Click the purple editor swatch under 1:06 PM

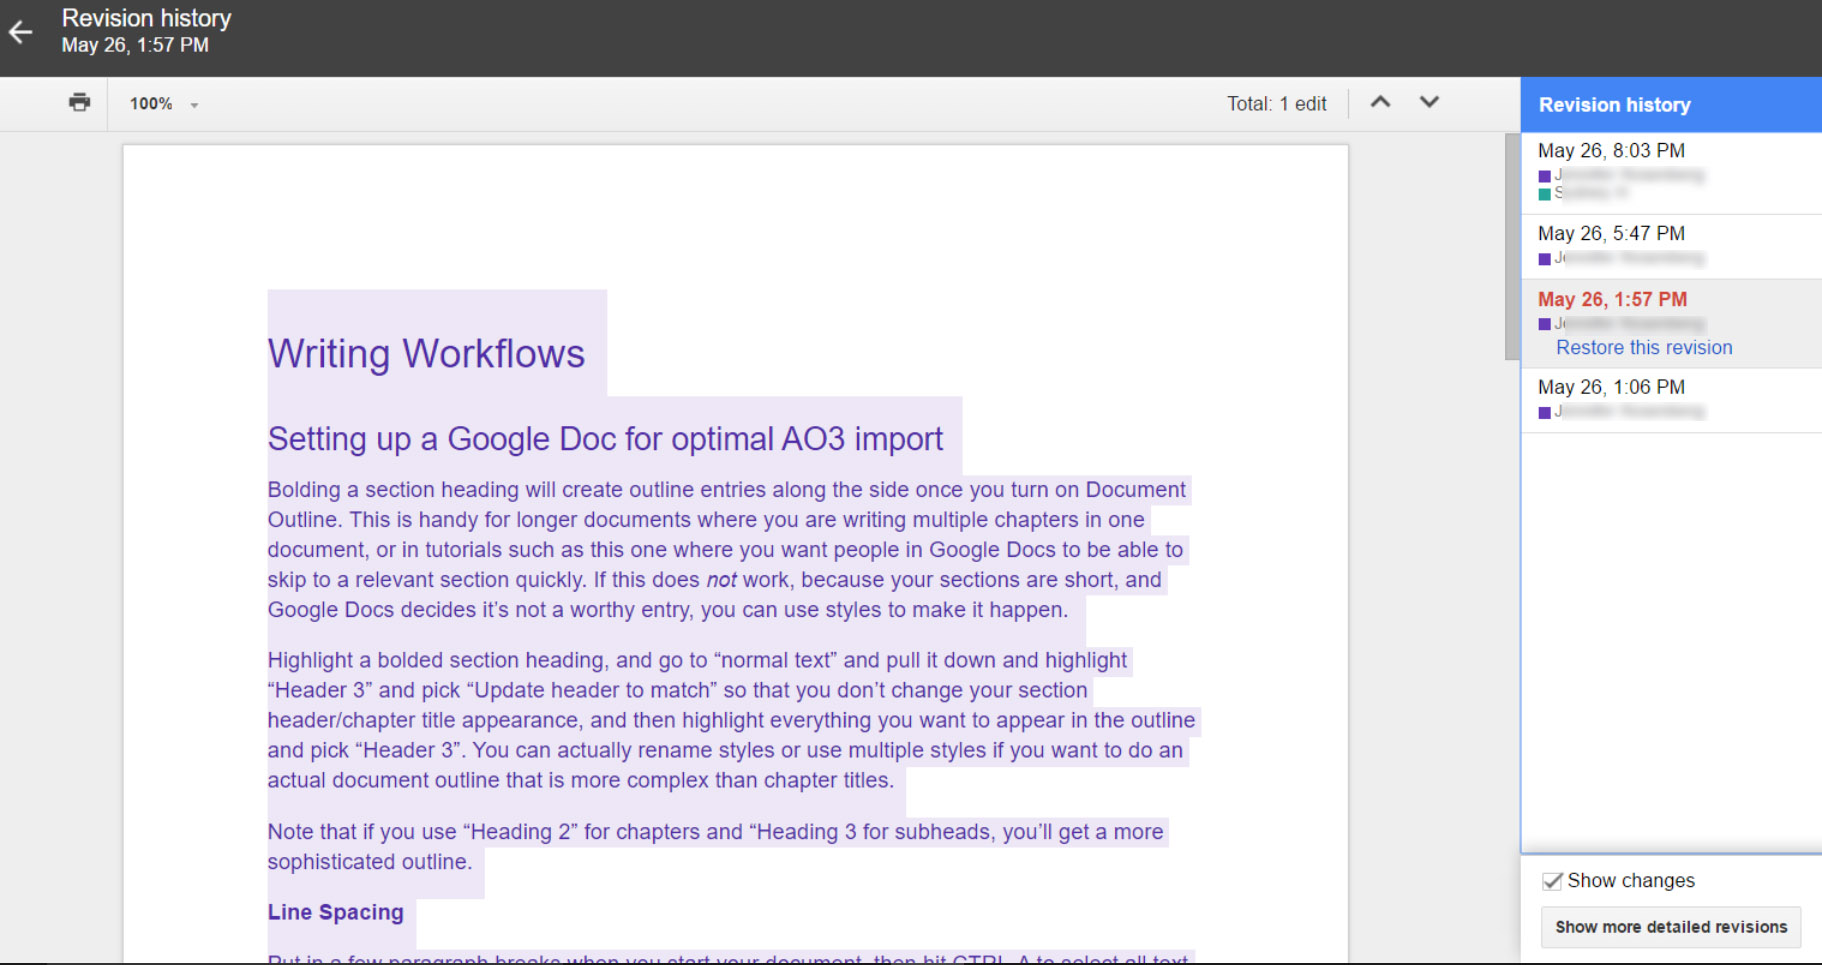[x=1544, y=412]
